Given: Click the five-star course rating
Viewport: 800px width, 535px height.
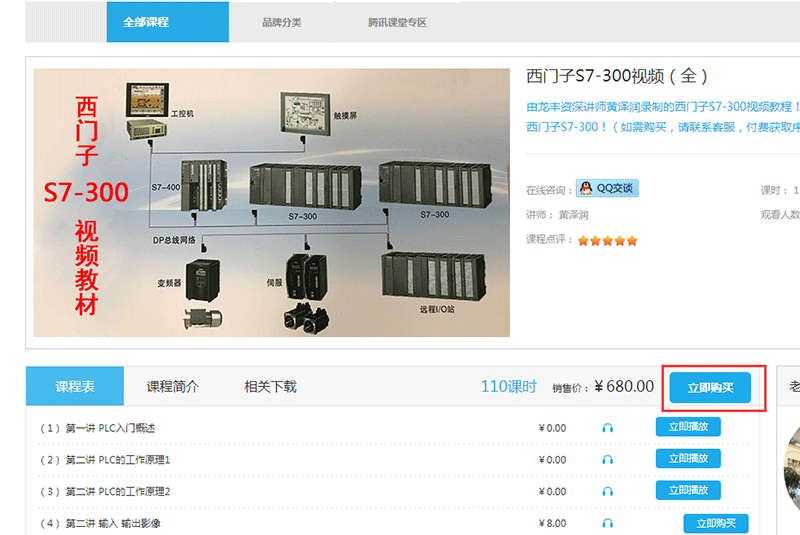Looking at the screenshot, I should tap(607, 240).
